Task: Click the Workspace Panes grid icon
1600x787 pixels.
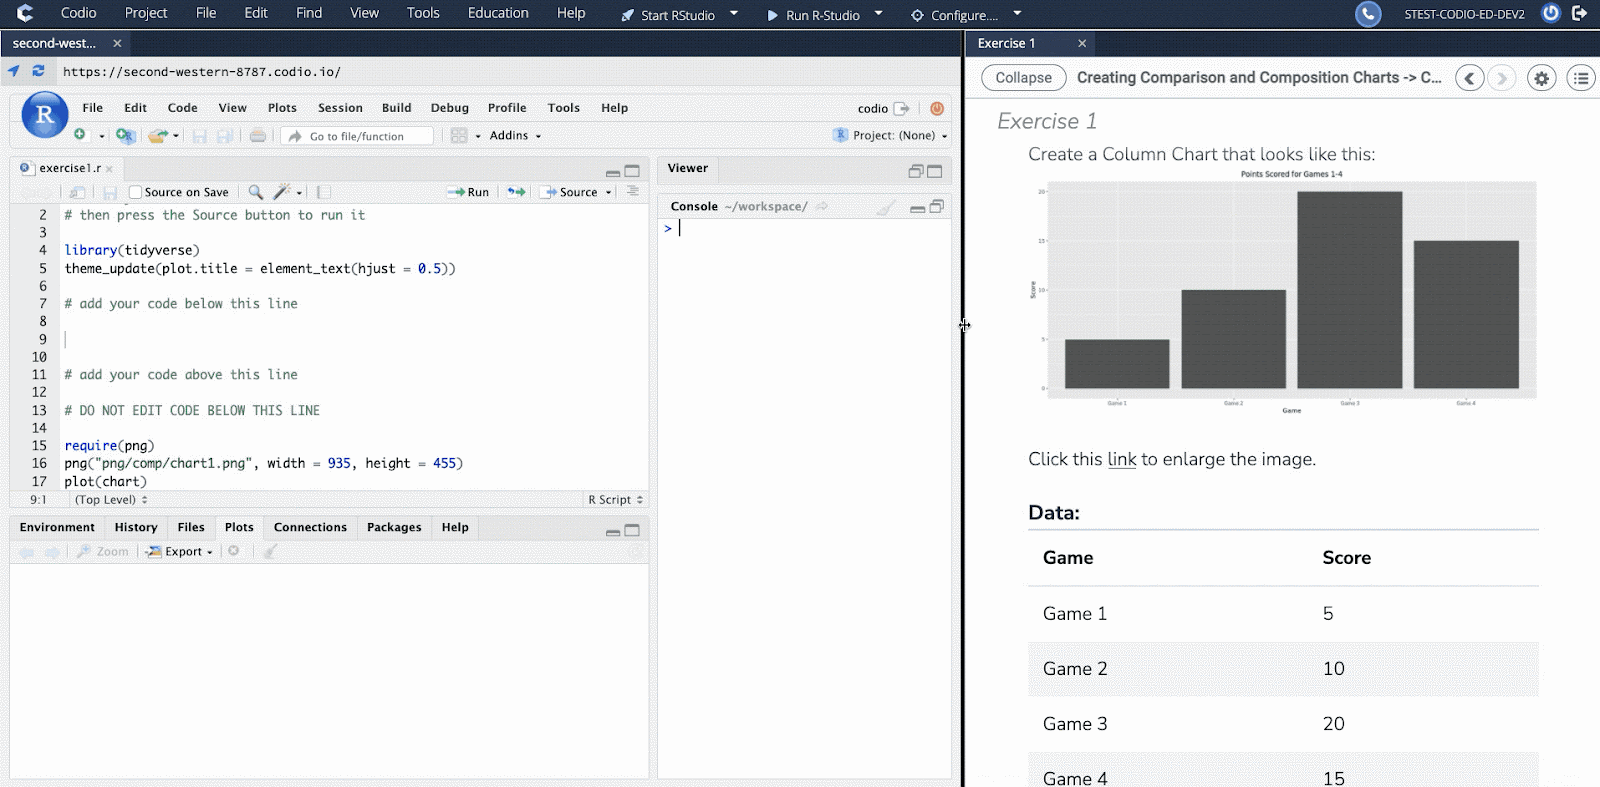Action: 459,135
